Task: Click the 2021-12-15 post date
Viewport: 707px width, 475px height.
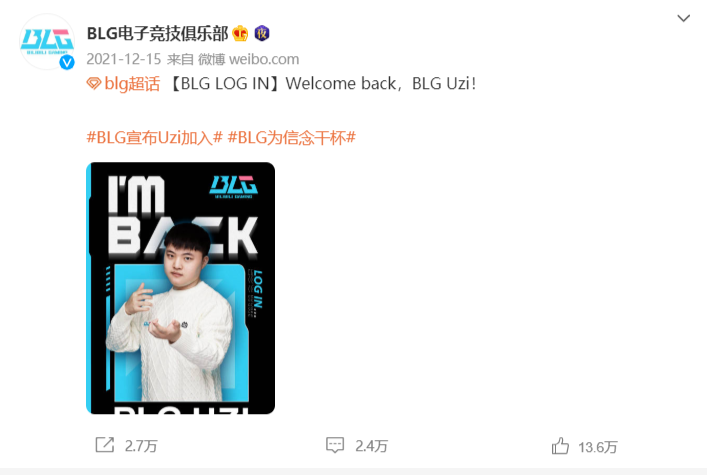Action: (x=124, y=59)
